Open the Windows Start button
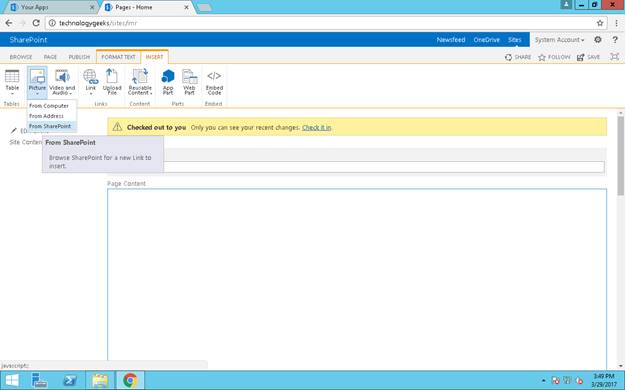 [x=12, y=380]
